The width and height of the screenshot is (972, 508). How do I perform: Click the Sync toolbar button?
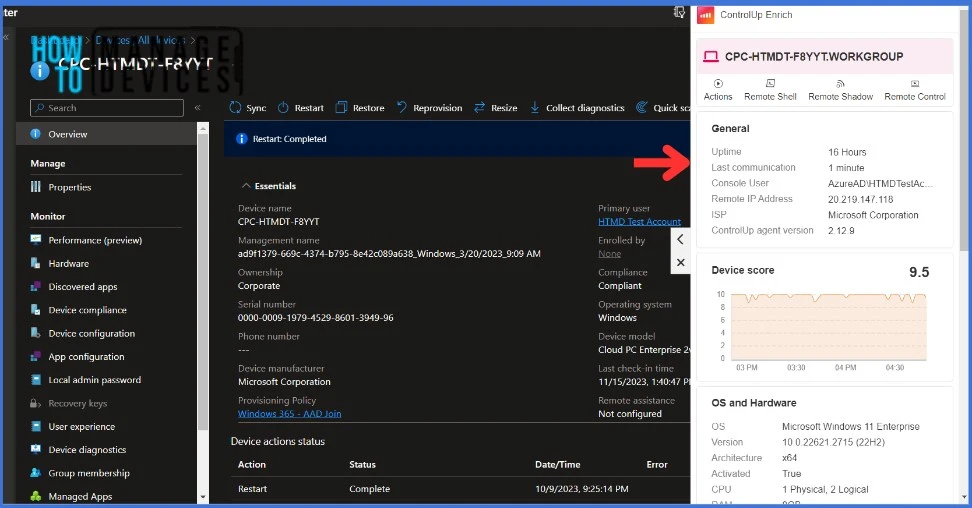coord(248,108)
